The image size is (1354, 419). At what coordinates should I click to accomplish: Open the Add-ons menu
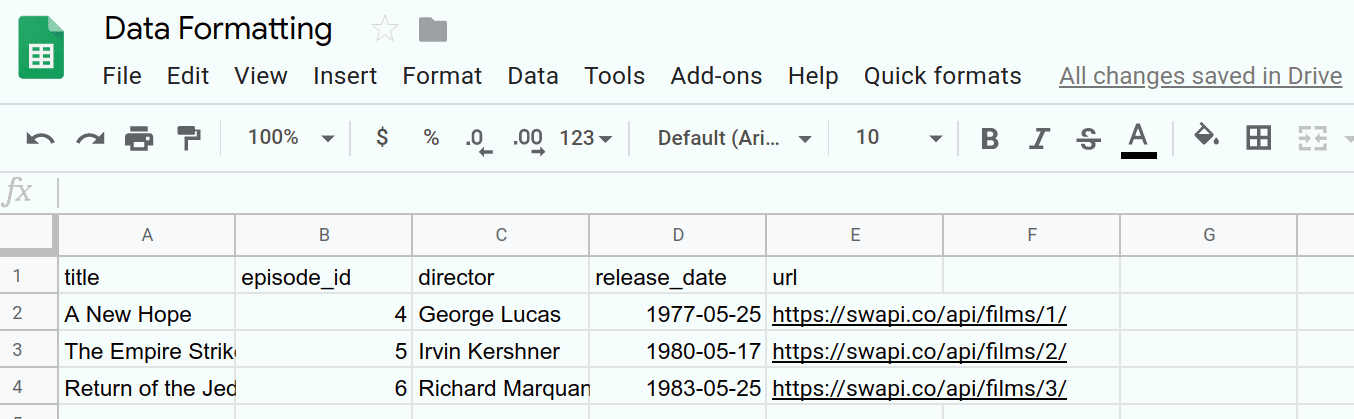716,76
